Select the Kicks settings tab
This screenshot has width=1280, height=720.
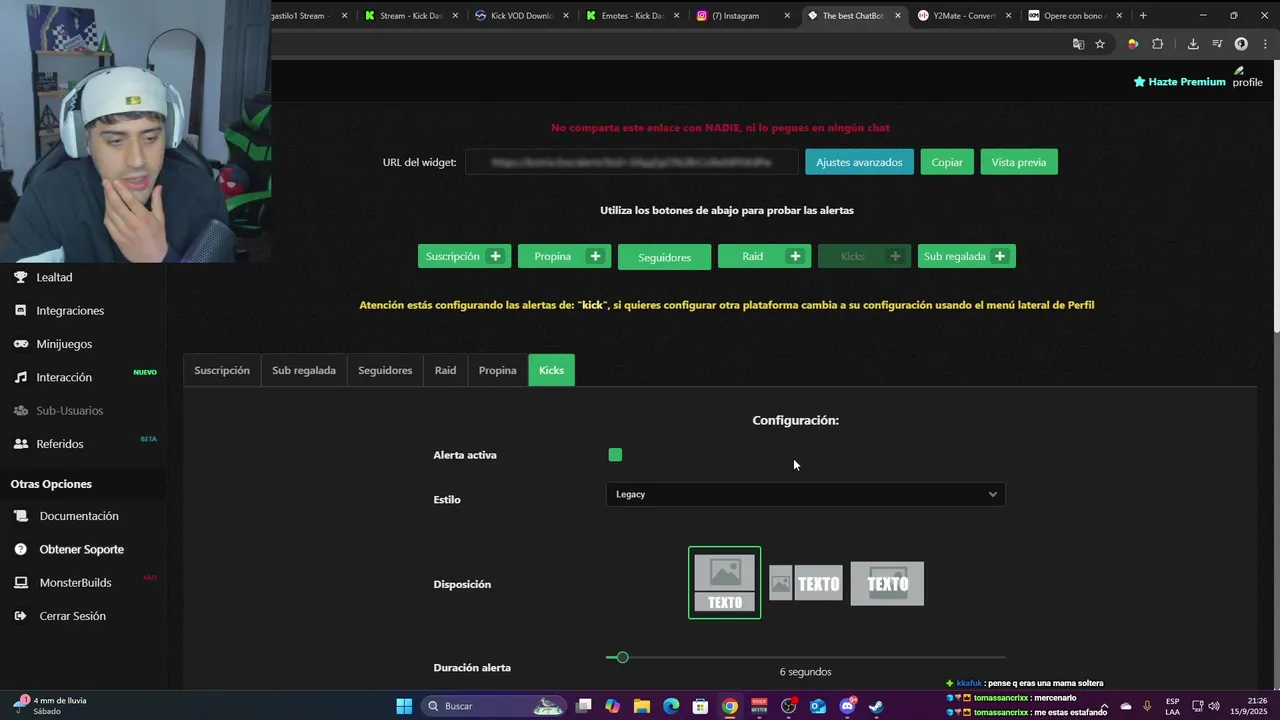coord(551,370)
